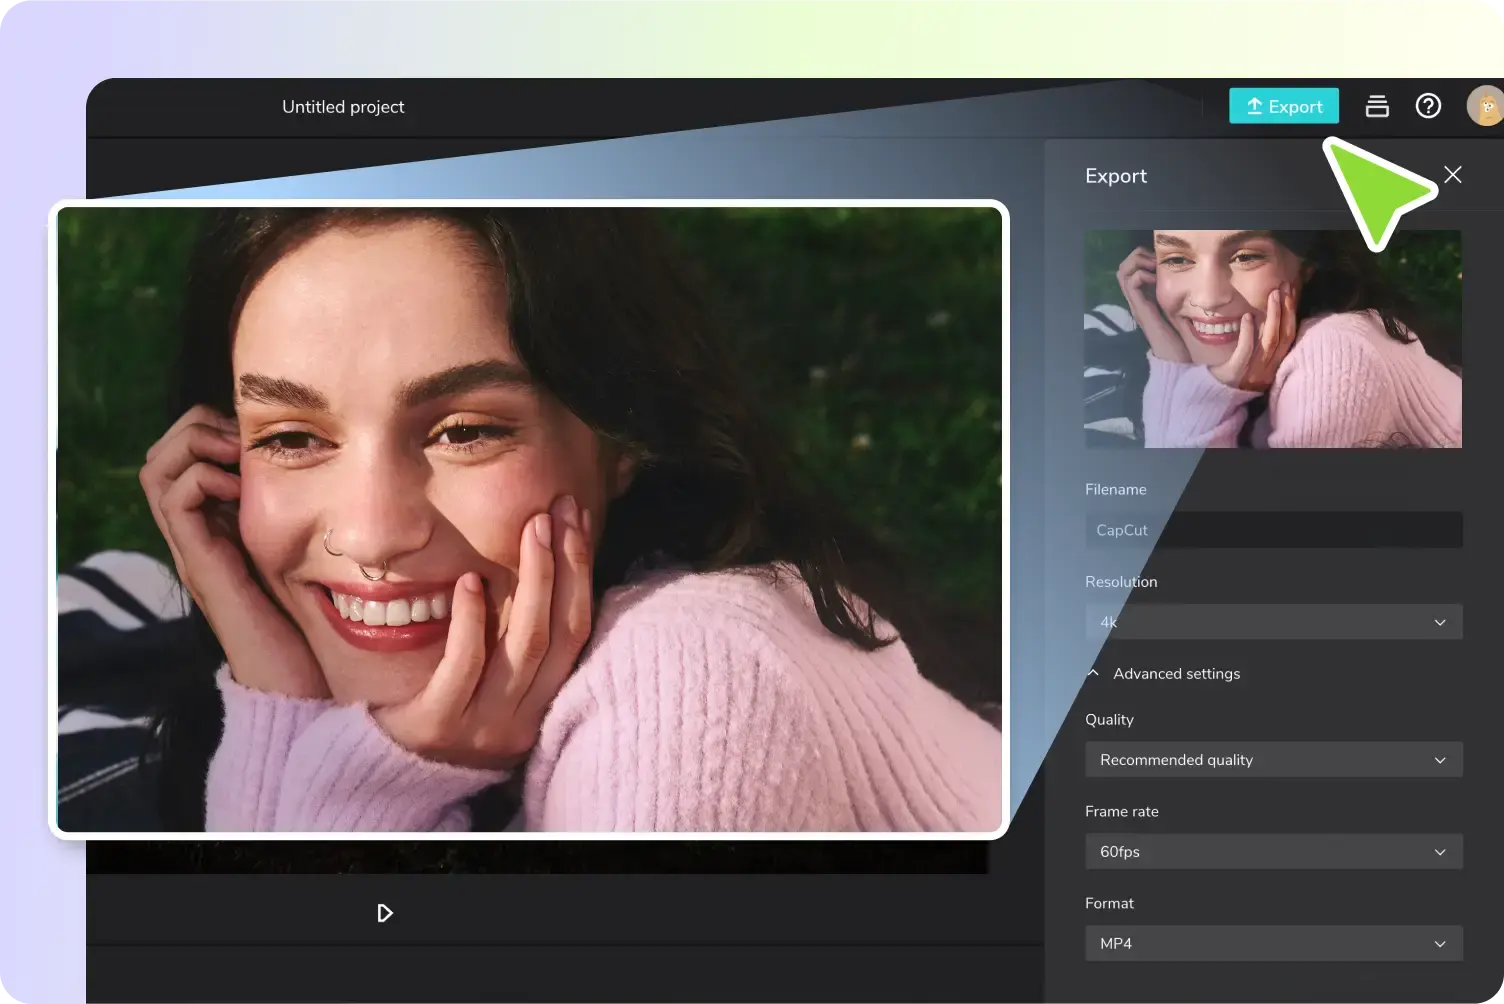Open the MP4 Format dropdown
The image size is (1504, 1004).
tap(1274, 944)
